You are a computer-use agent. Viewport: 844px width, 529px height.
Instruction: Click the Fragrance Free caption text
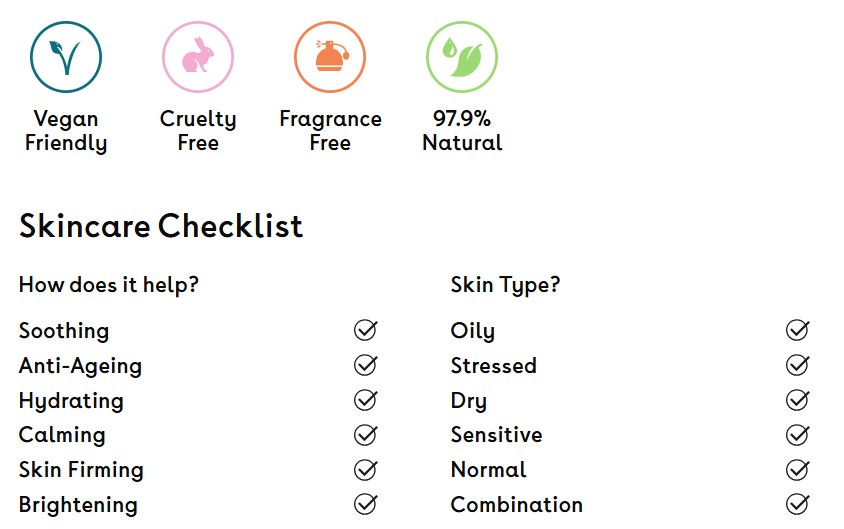(x=330, y=131)
